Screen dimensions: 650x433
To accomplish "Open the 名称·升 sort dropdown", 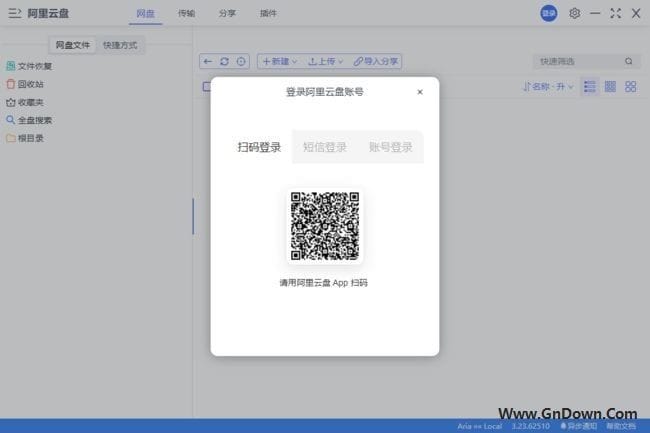I will coord(548,87).
